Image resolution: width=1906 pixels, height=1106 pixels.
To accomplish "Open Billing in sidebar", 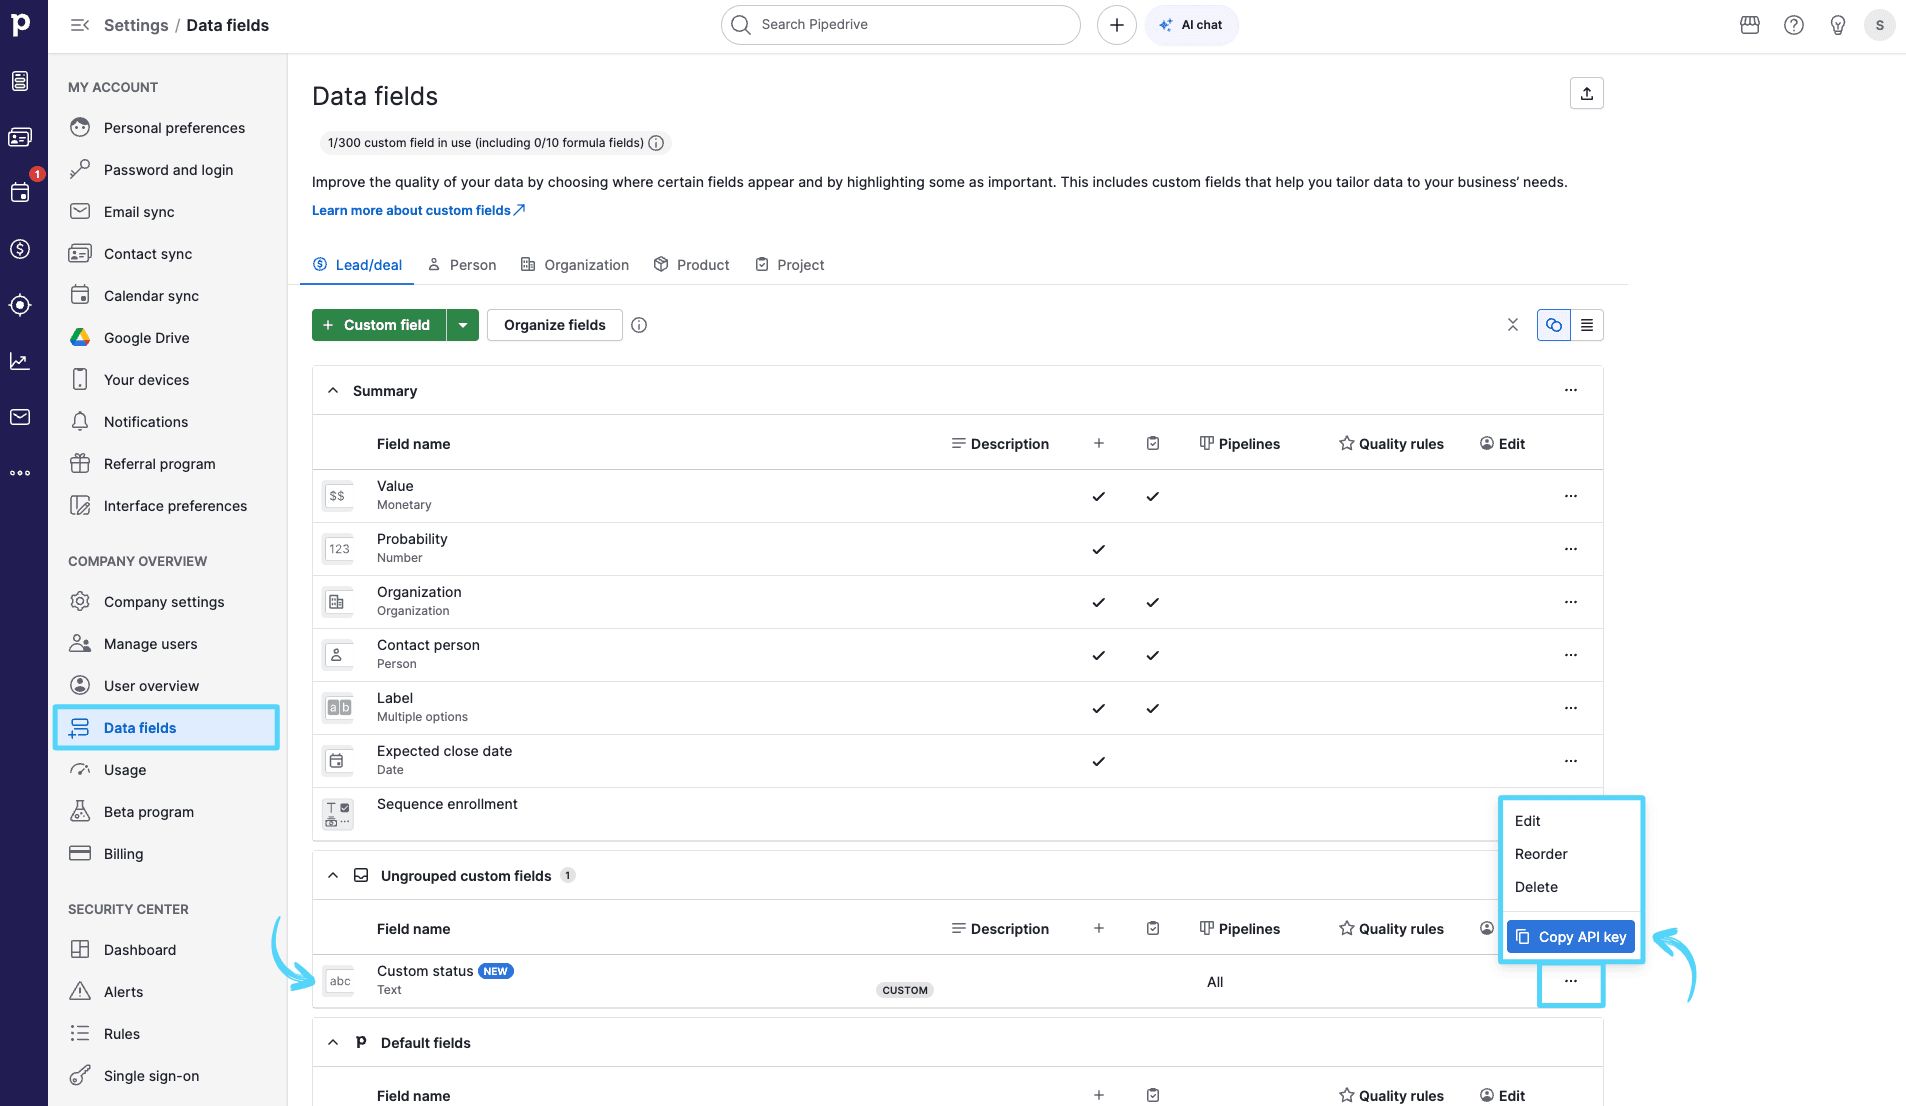I will point(167,854).
